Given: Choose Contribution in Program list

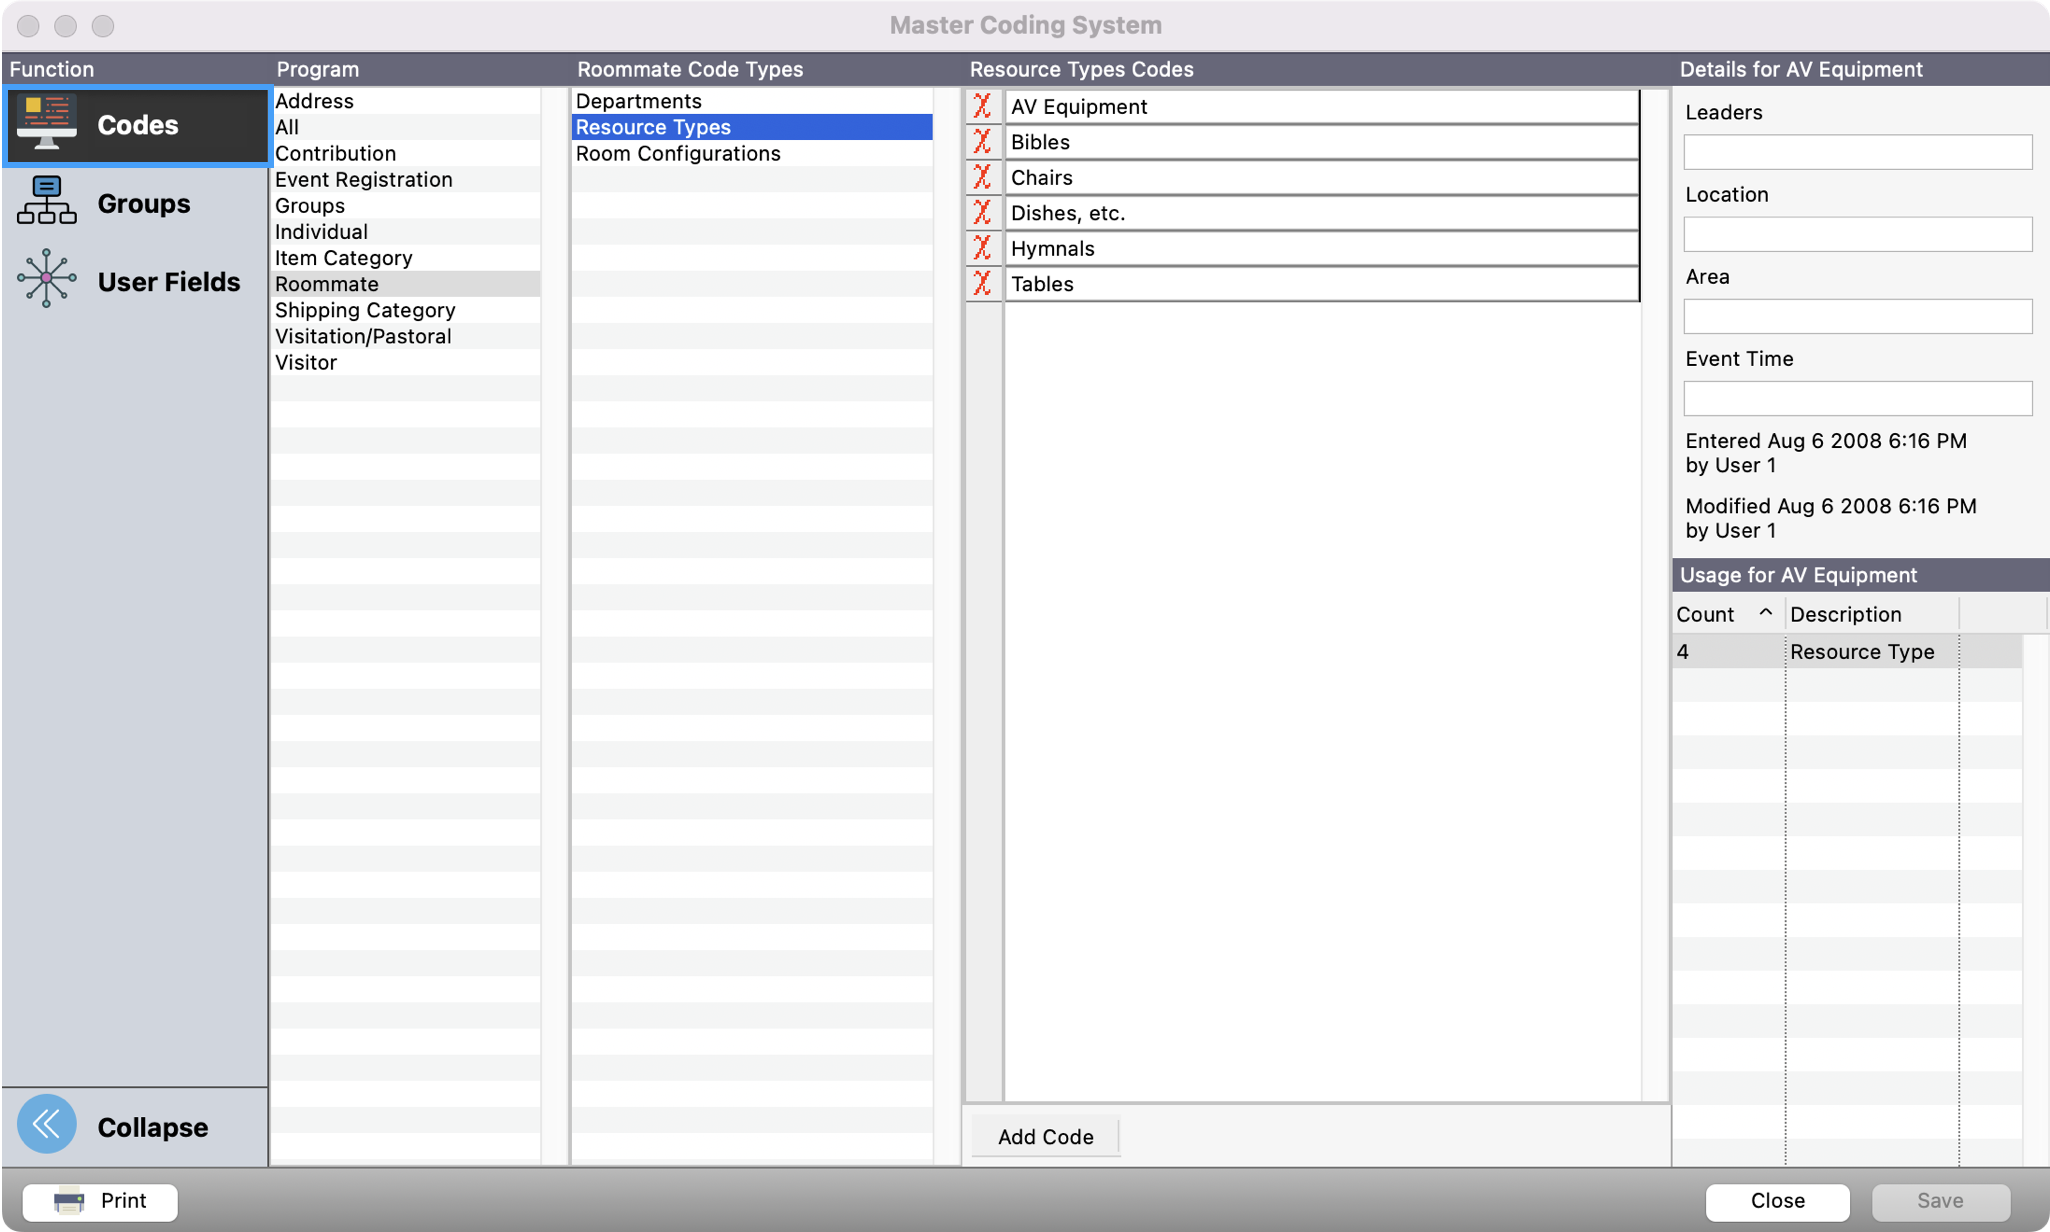Looking at the screenshot, I should coord(335,153).
